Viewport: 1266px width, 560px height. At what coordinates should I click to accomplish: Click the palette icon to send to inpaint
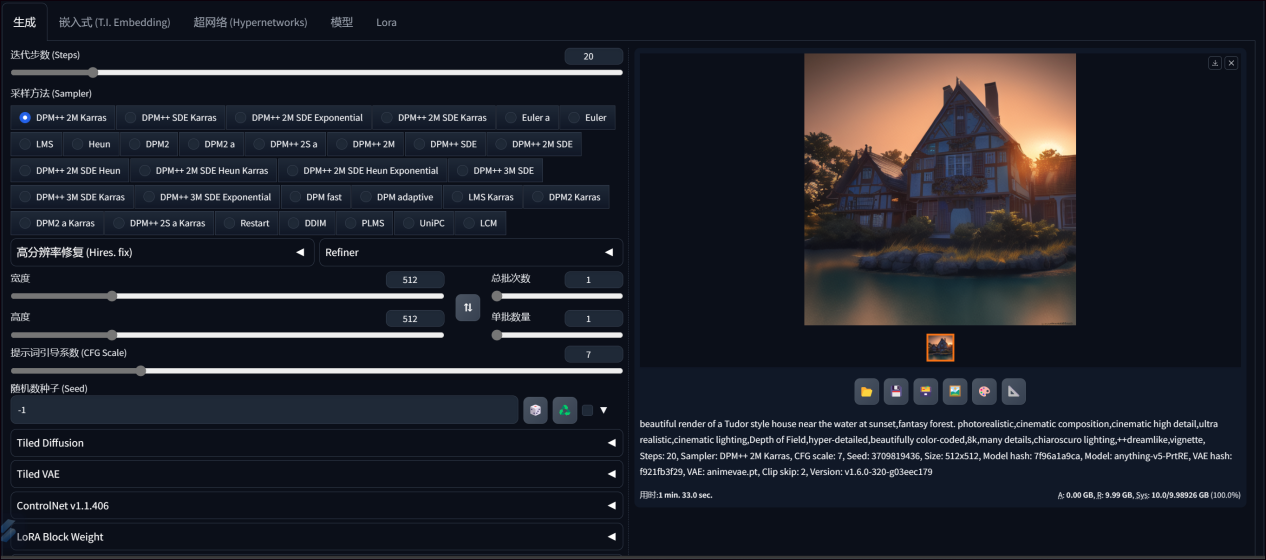coord(984,392)
